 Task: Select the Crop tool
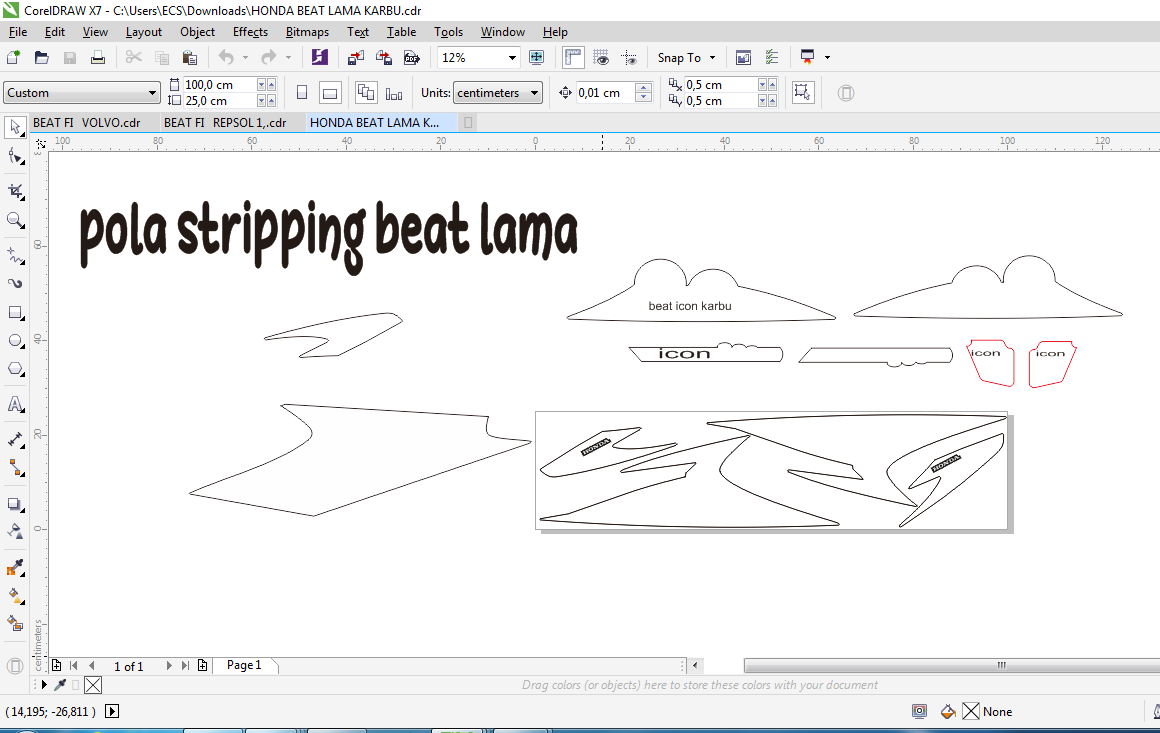click(15, 192)
